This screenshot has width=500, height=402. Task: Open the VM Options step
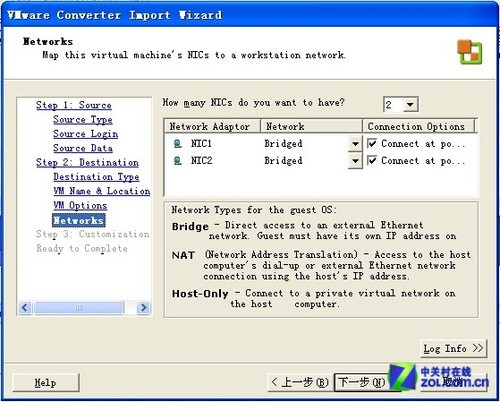coord(80,205)
